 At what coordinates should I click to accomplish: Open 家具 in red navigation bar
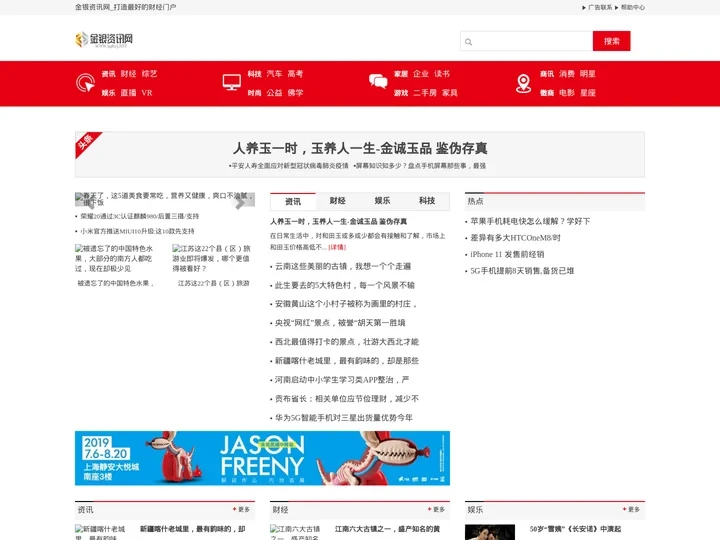point(450,93)
